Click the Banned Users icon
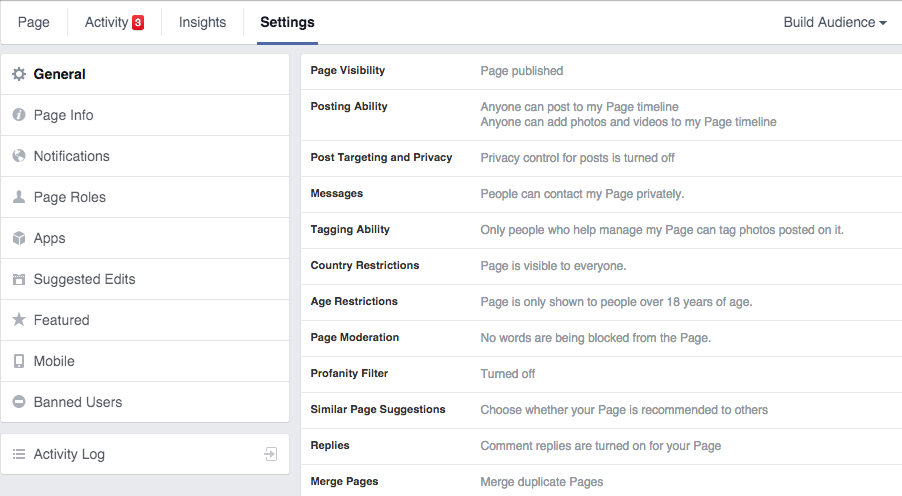Viewport: 902px width, 496px height. (x=18, y=402)
